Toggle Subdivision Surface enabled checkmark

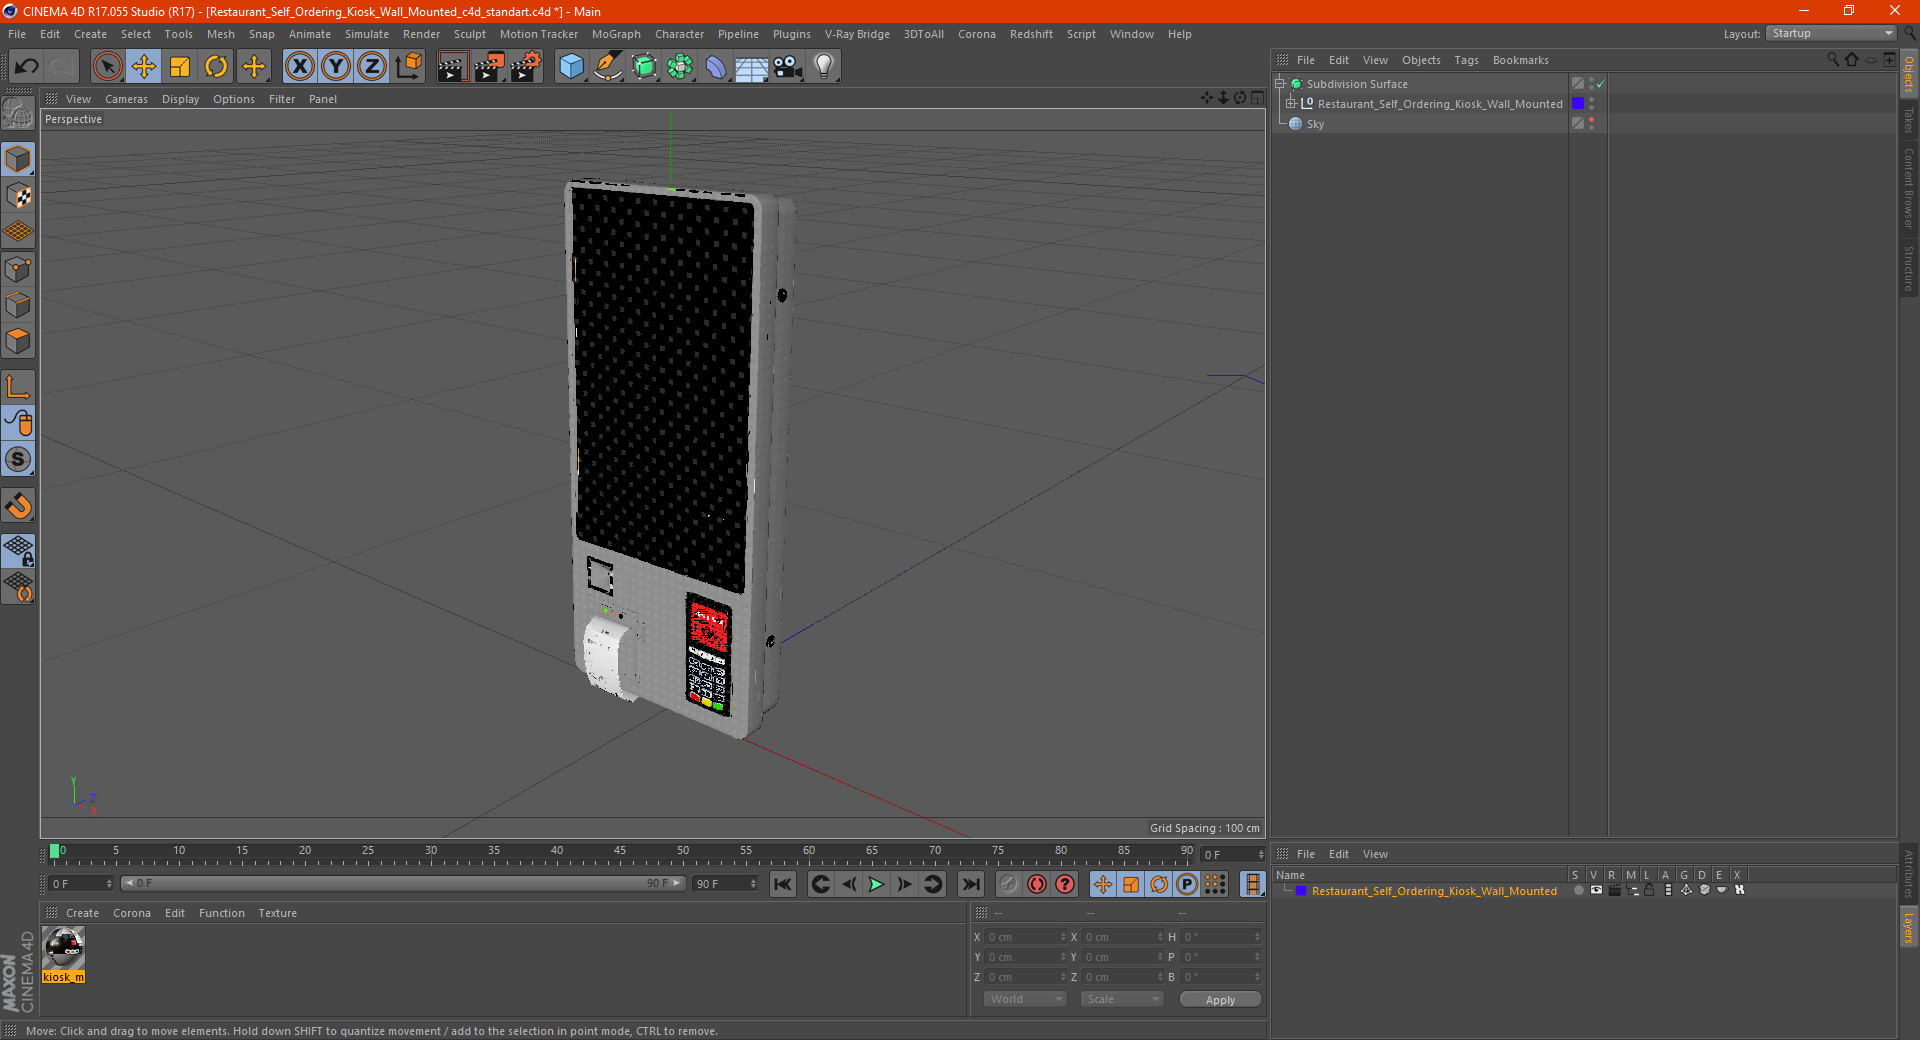[1601, 84]
